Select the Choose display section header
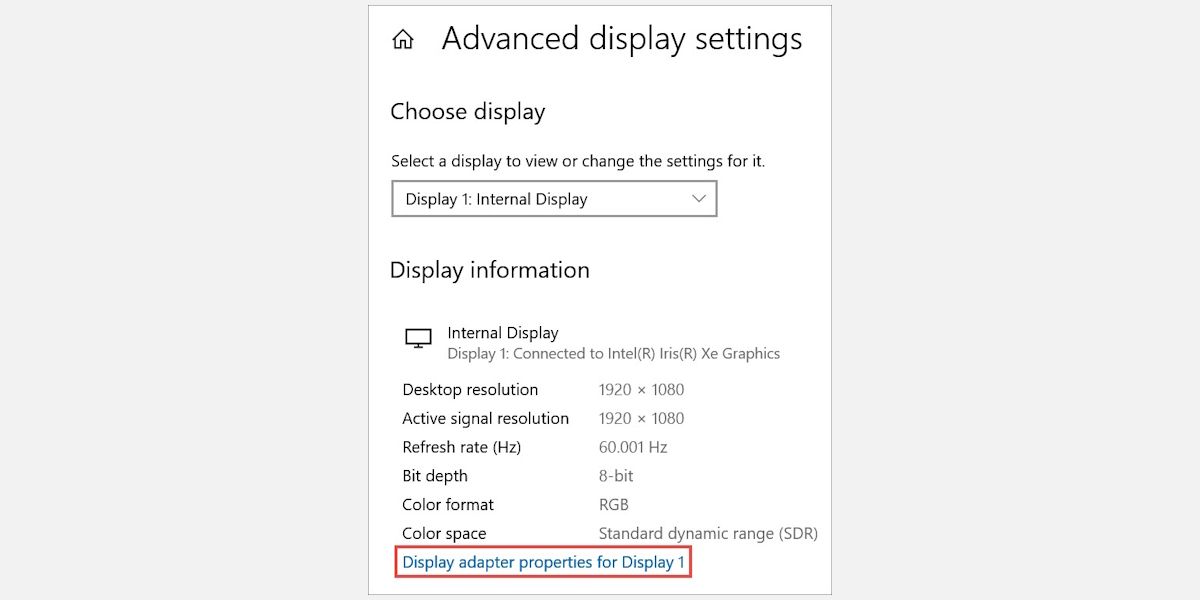This screenshot has width=1200, height=600. (468, 112)
